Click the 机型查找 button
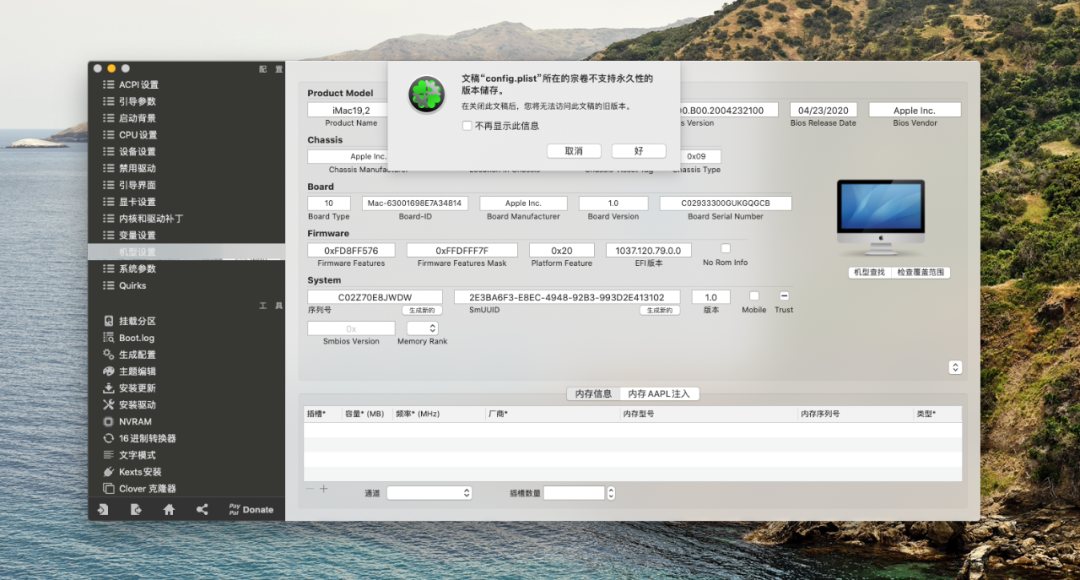 pyautogui.click(x=869, y=273)
